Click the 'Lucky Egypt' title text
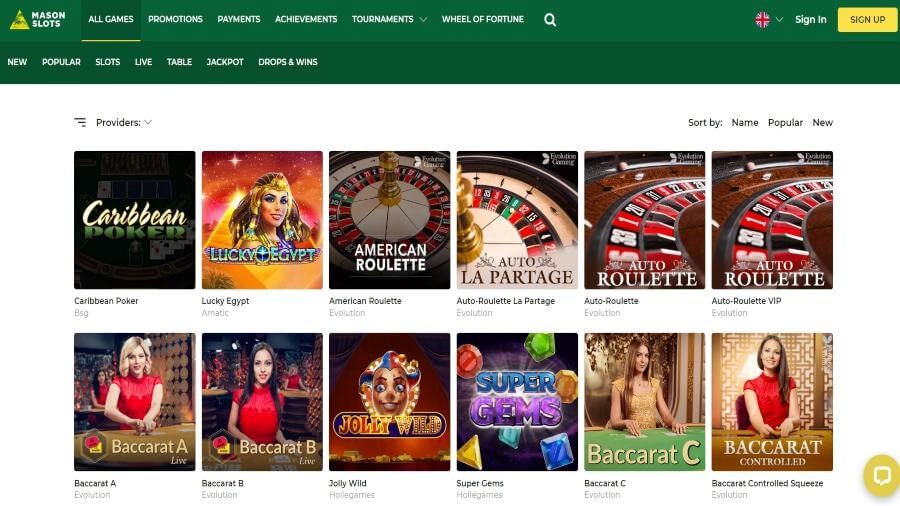 point(225,301)
